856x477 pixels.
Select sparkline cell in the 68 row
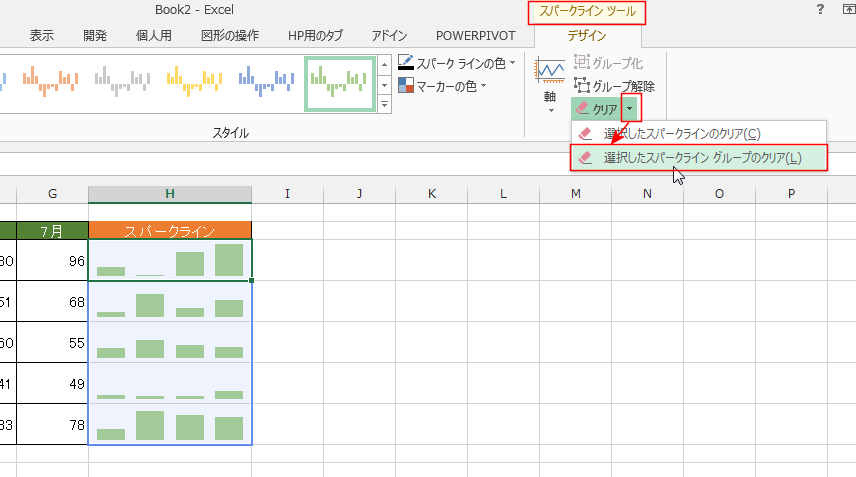170,301
